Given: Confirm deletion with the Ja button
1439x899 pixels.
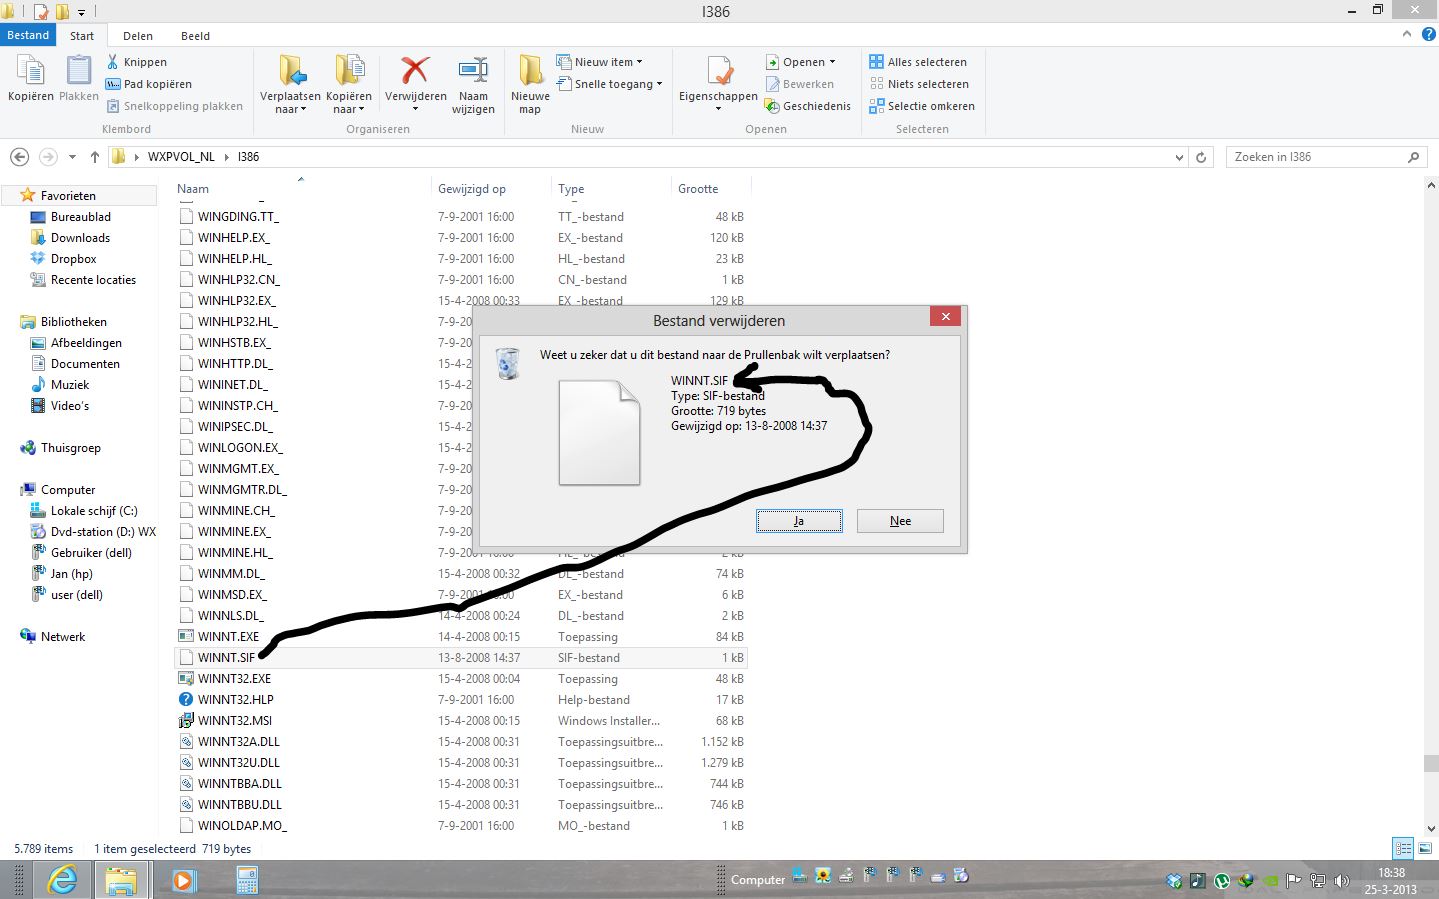Looking at the screenshot, I should click(799, 521).
